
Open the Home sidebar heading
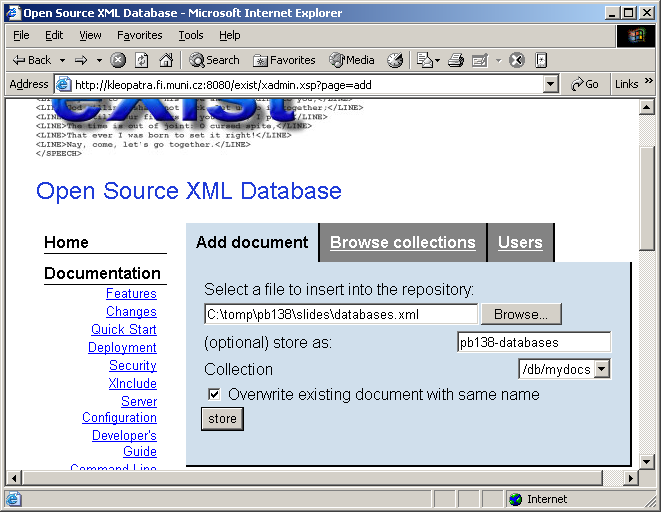tap(66, 242)
